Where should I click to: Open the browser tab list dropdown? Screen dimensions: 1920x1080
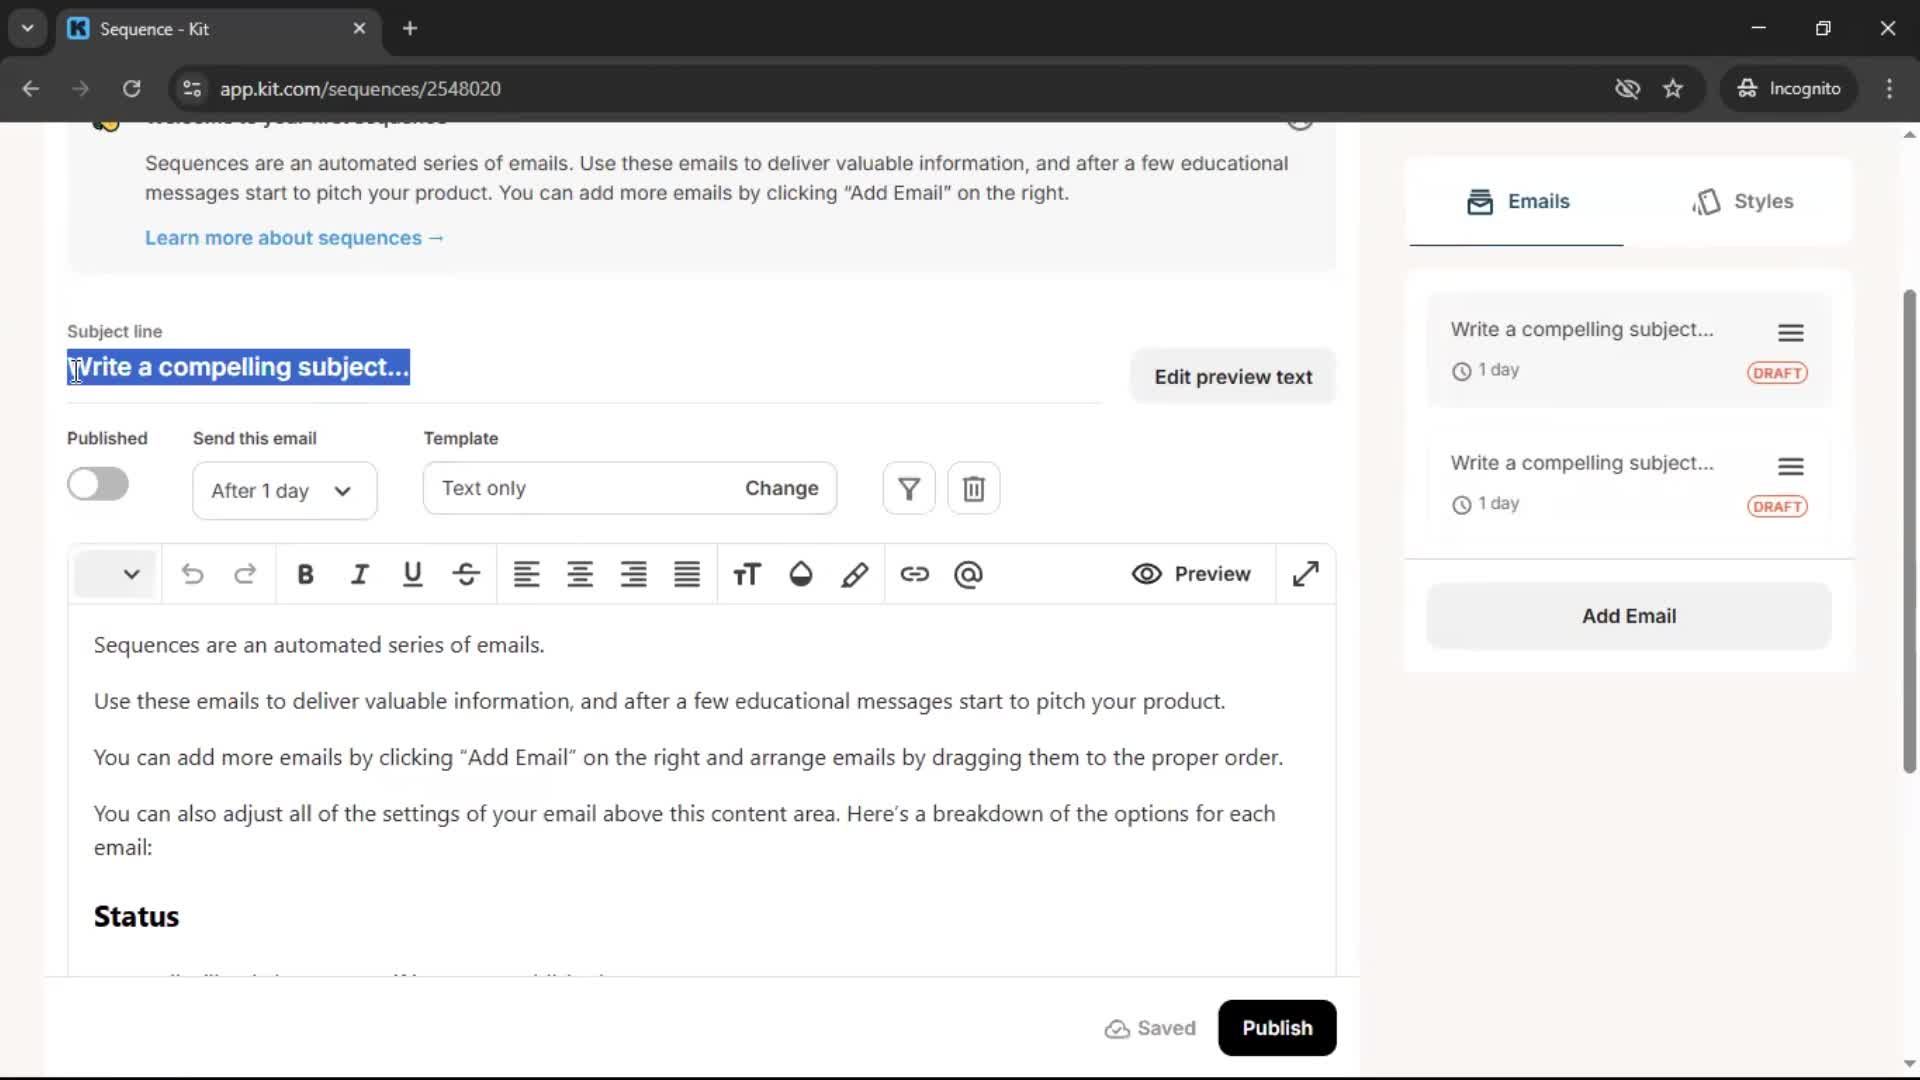coord(27,28)
